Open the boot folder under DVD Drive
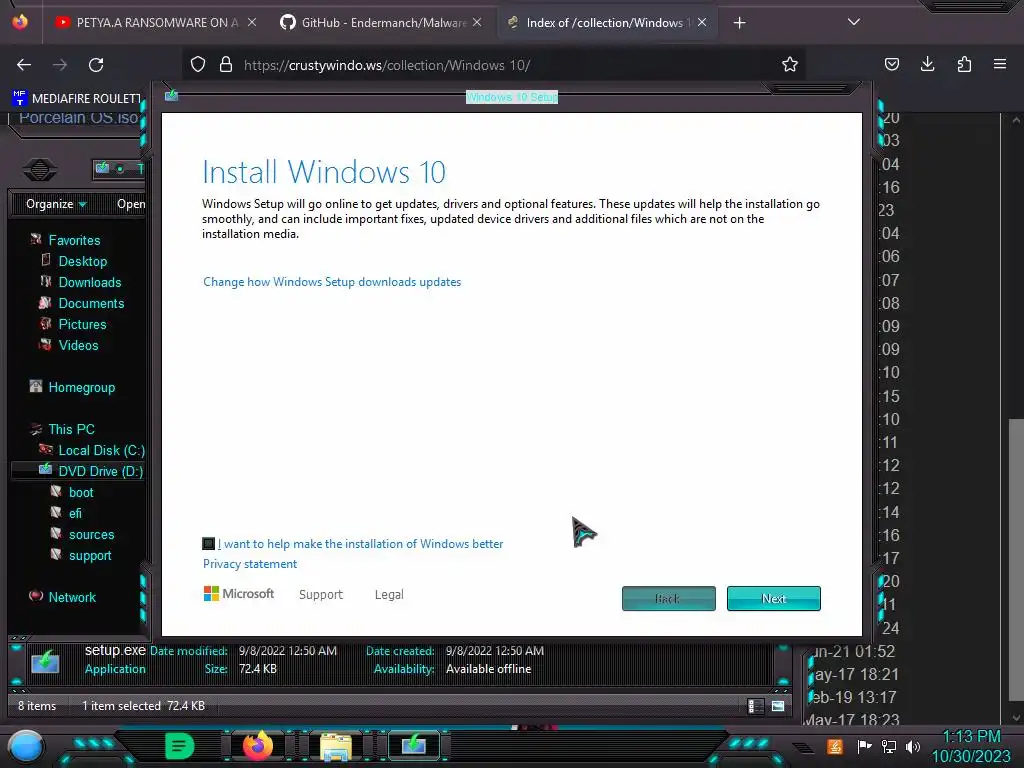Viewport: 1024px width, 768px height. (81, 492)
